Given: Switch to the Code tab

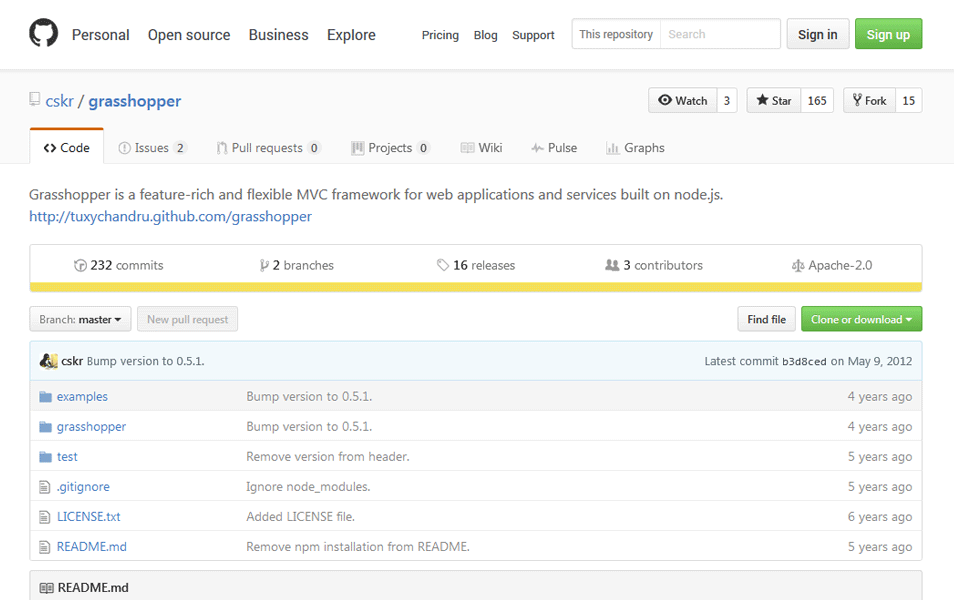Looking at the screenshot, I should point(66,147).
